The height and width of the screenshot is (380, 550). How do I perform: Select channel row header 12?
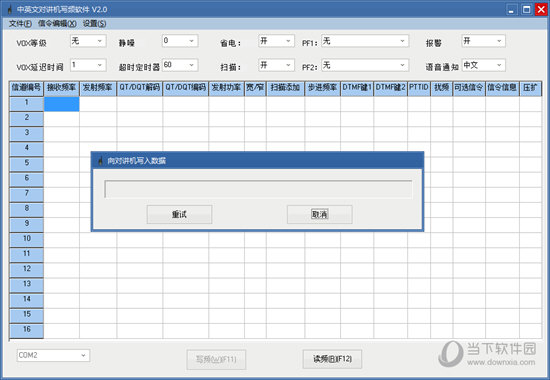click(x=26, y=271)
